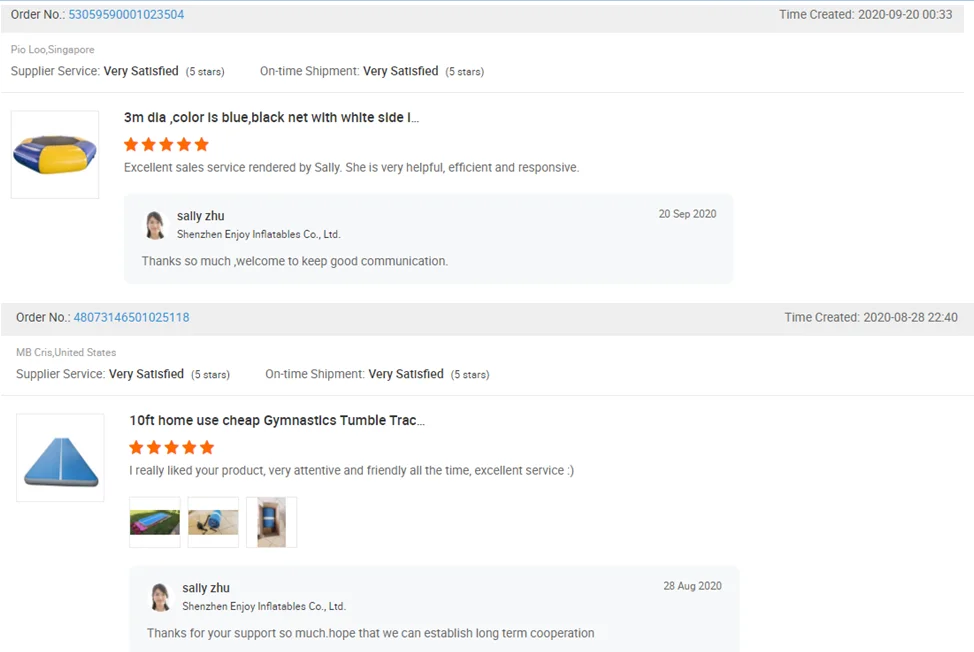View the second review photo thumbnail
Viewport: 974px width, 652px height.
click(213, 522)
